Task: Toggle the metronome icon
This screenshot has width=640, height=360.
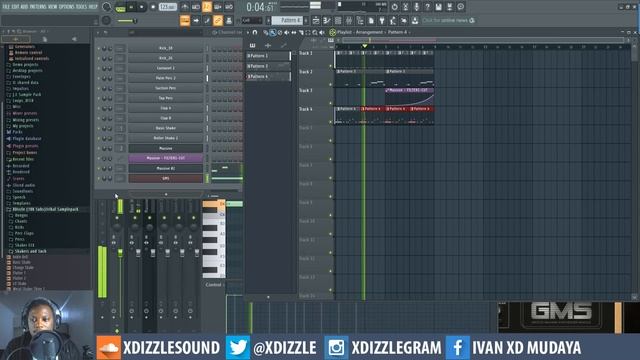Action: click(185, 7)
